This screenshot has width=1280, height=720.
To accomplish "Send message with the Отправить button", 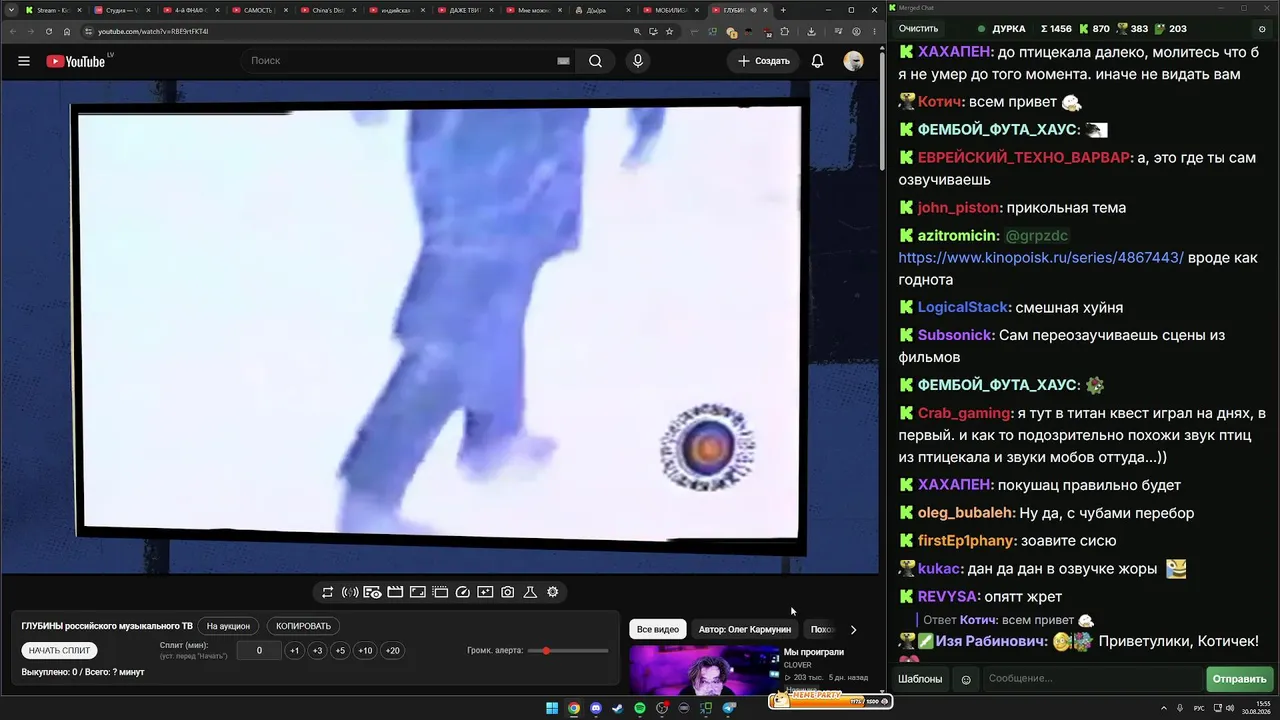I will point(1239,679).
